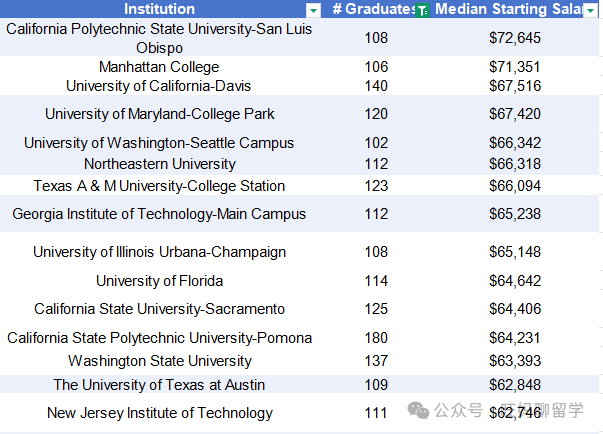
Task: Select the $72,645 salary cell
Action: [515, 38]
